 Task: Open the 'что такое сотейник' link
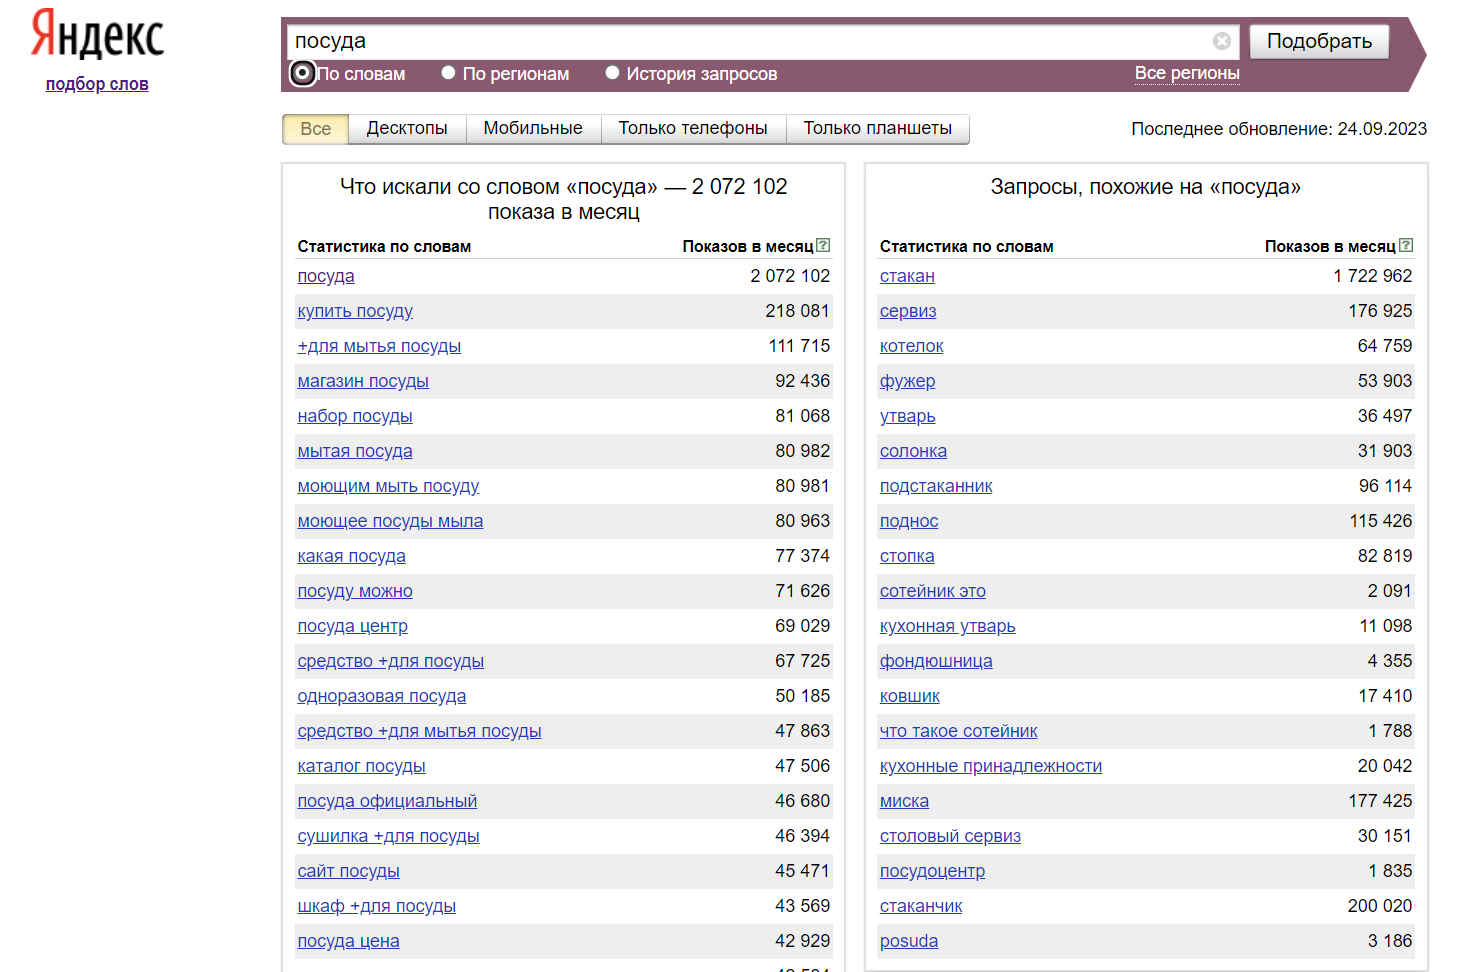tap(958, 731)
